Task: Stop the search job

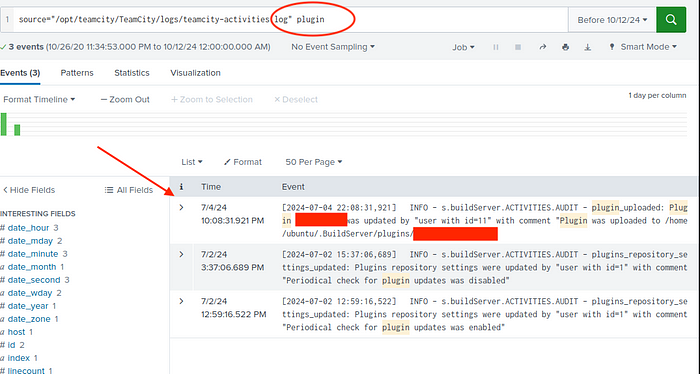Action: tap(518, 47)
